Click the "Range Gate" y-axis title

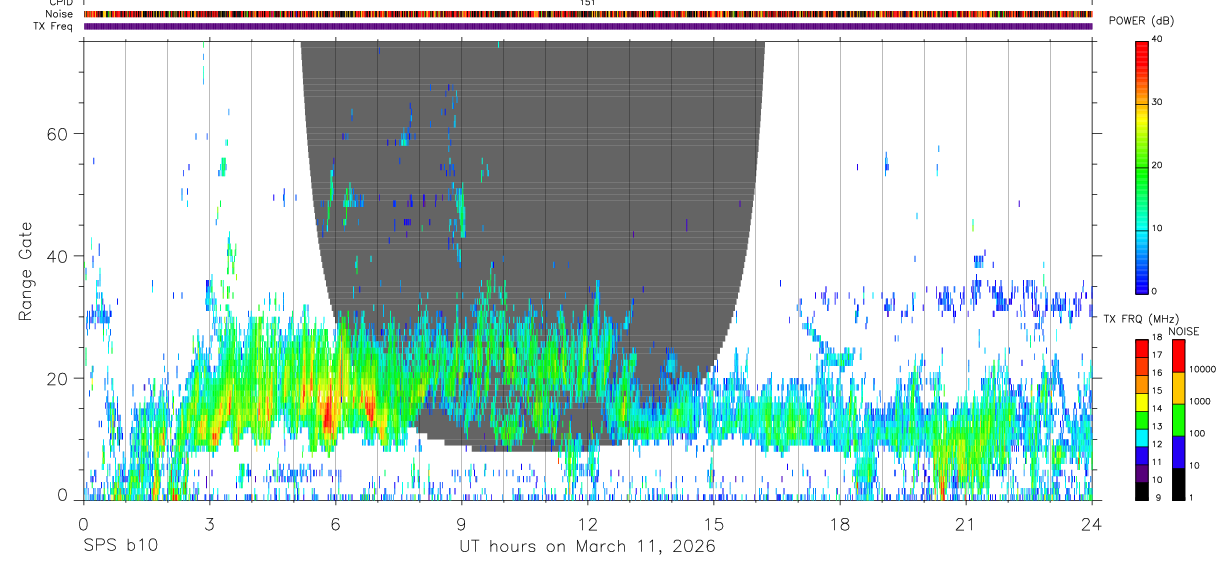(27, 272)
